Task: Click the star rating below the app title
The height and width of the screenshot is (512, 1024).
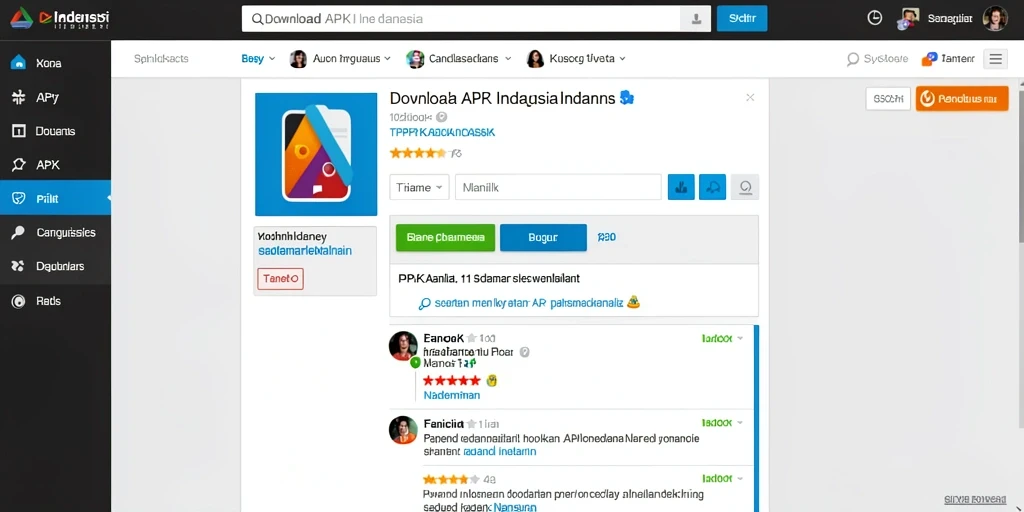Action: [418, 153]
